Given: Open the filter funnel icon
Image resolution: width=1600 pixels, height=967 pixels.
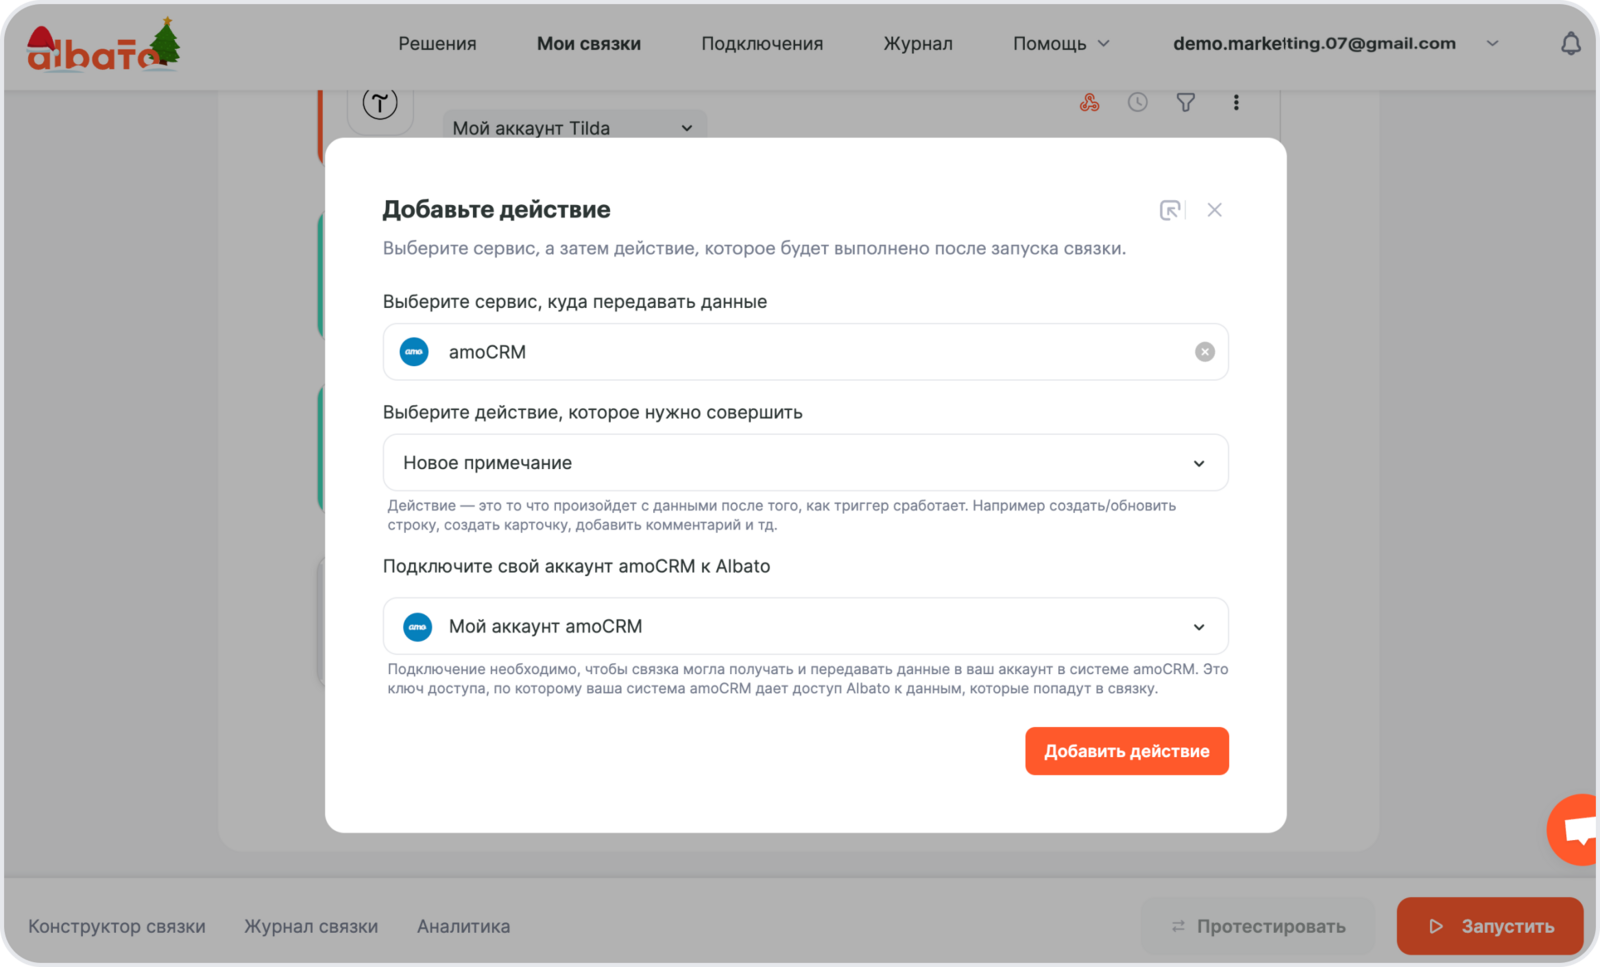Looking at the screenshot, I should [x=1185, y=102].
